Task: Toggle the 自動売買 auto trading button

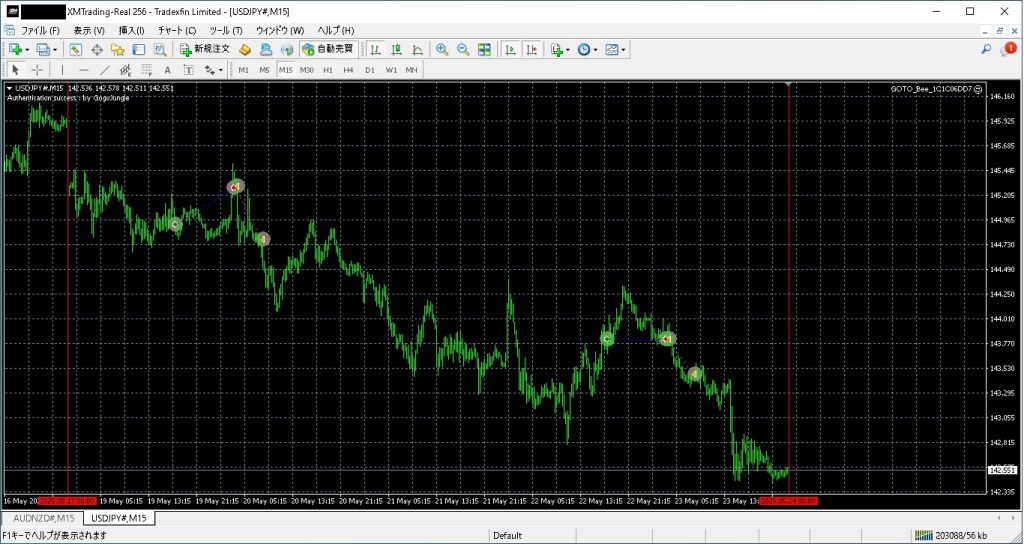Action: [327, 49]
